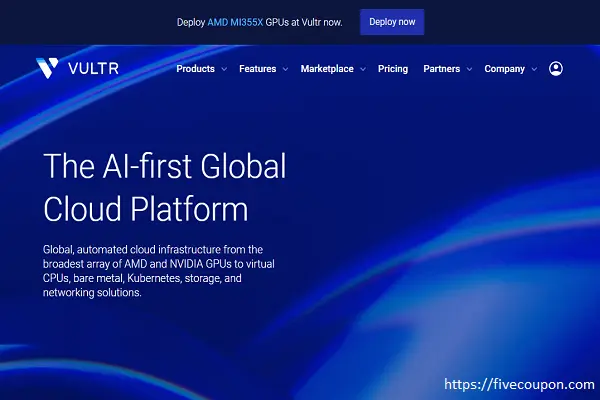Expand the chevron next to Products

[x=224, y=69]
